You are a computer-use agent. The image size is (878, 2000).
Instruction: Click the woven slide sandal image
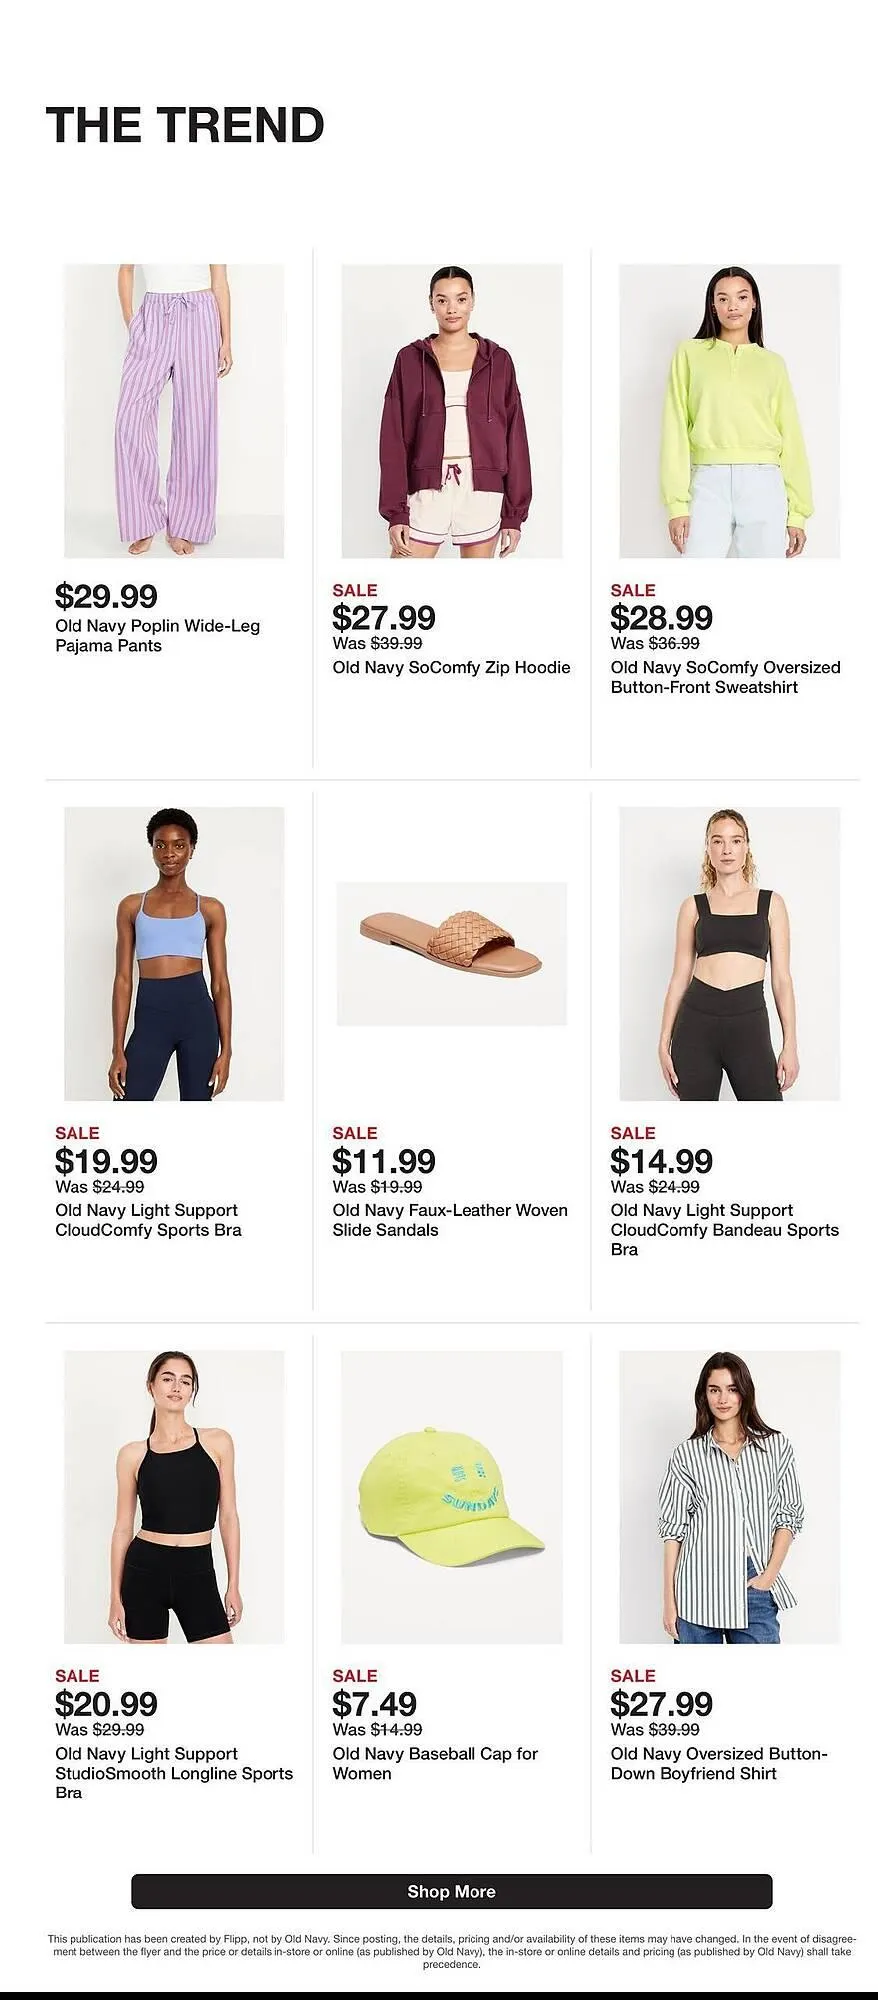(452, 954)
